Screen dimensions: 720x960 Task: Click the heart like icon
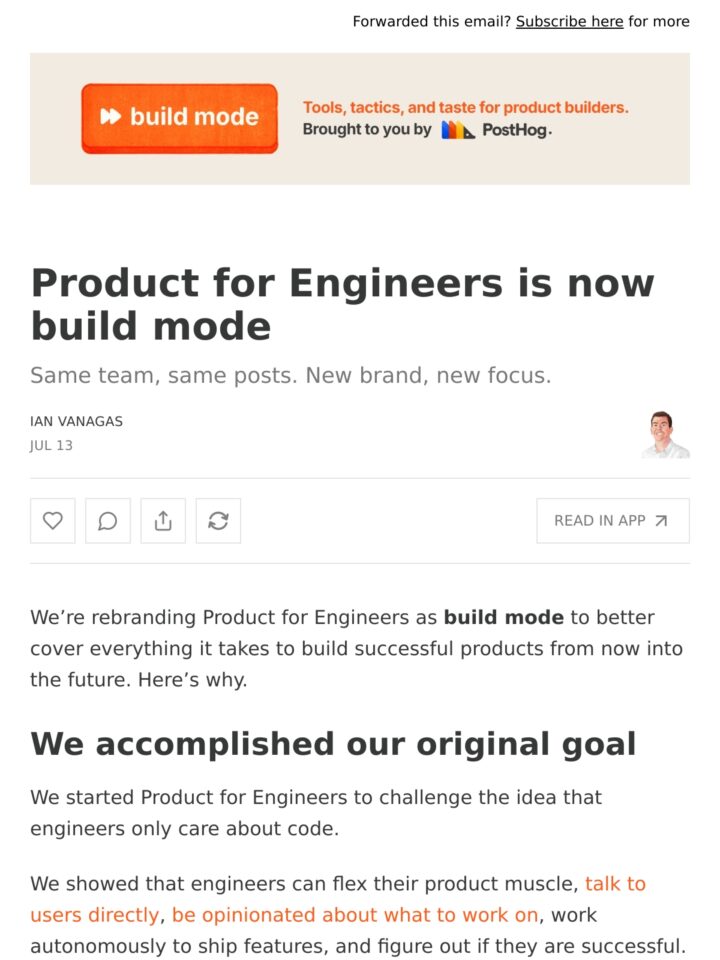coord(53,521)
